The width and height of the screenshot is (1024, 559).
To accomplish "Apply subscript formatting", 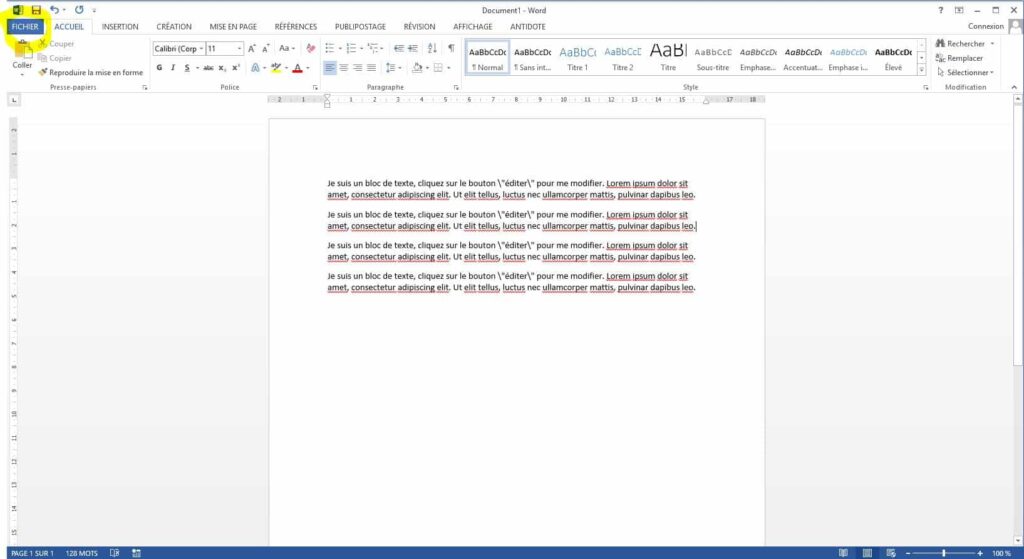I will coord(222,68).
